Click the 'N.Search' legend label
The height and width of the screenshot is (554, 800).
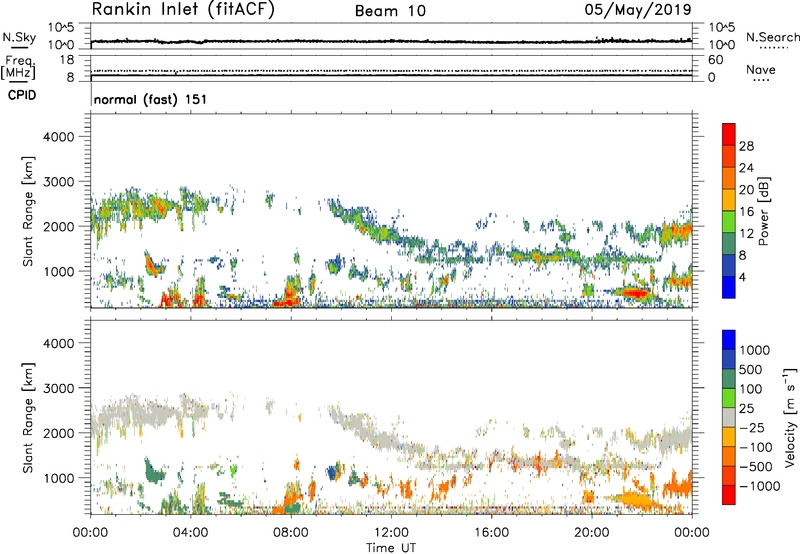point(773,37)
